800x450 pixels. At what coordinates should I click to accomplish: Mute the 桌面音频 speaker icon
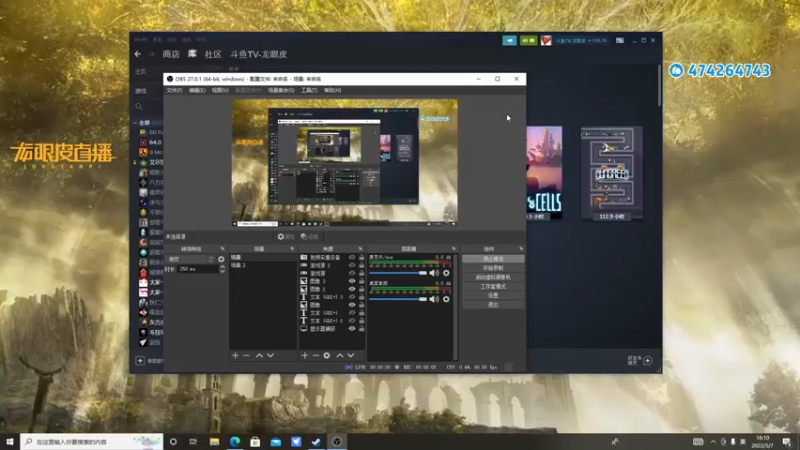[434, 299]
